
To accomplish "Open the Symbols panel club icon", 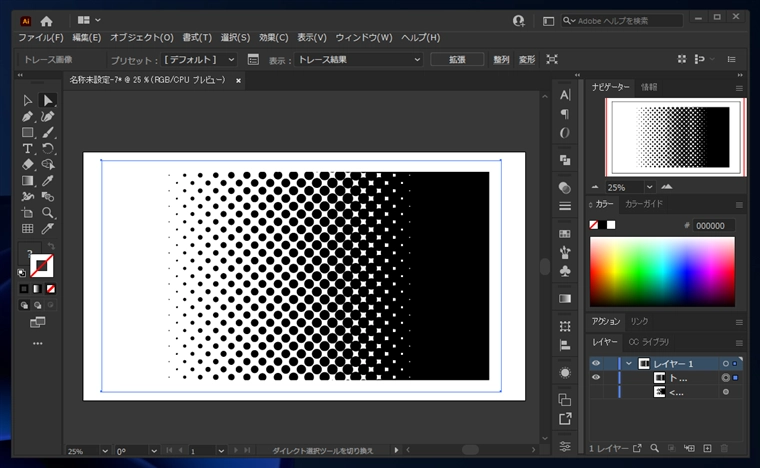I will click(565, 271).
